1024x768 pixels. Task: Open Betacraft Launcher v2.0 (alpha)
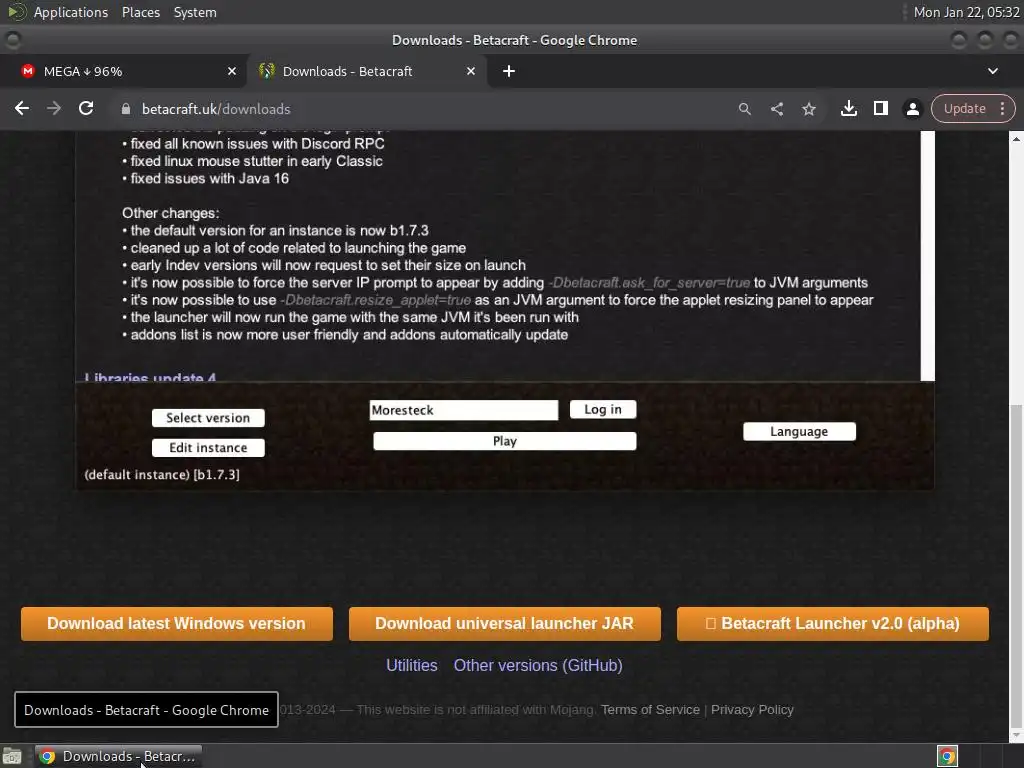[x=833, y=624]
